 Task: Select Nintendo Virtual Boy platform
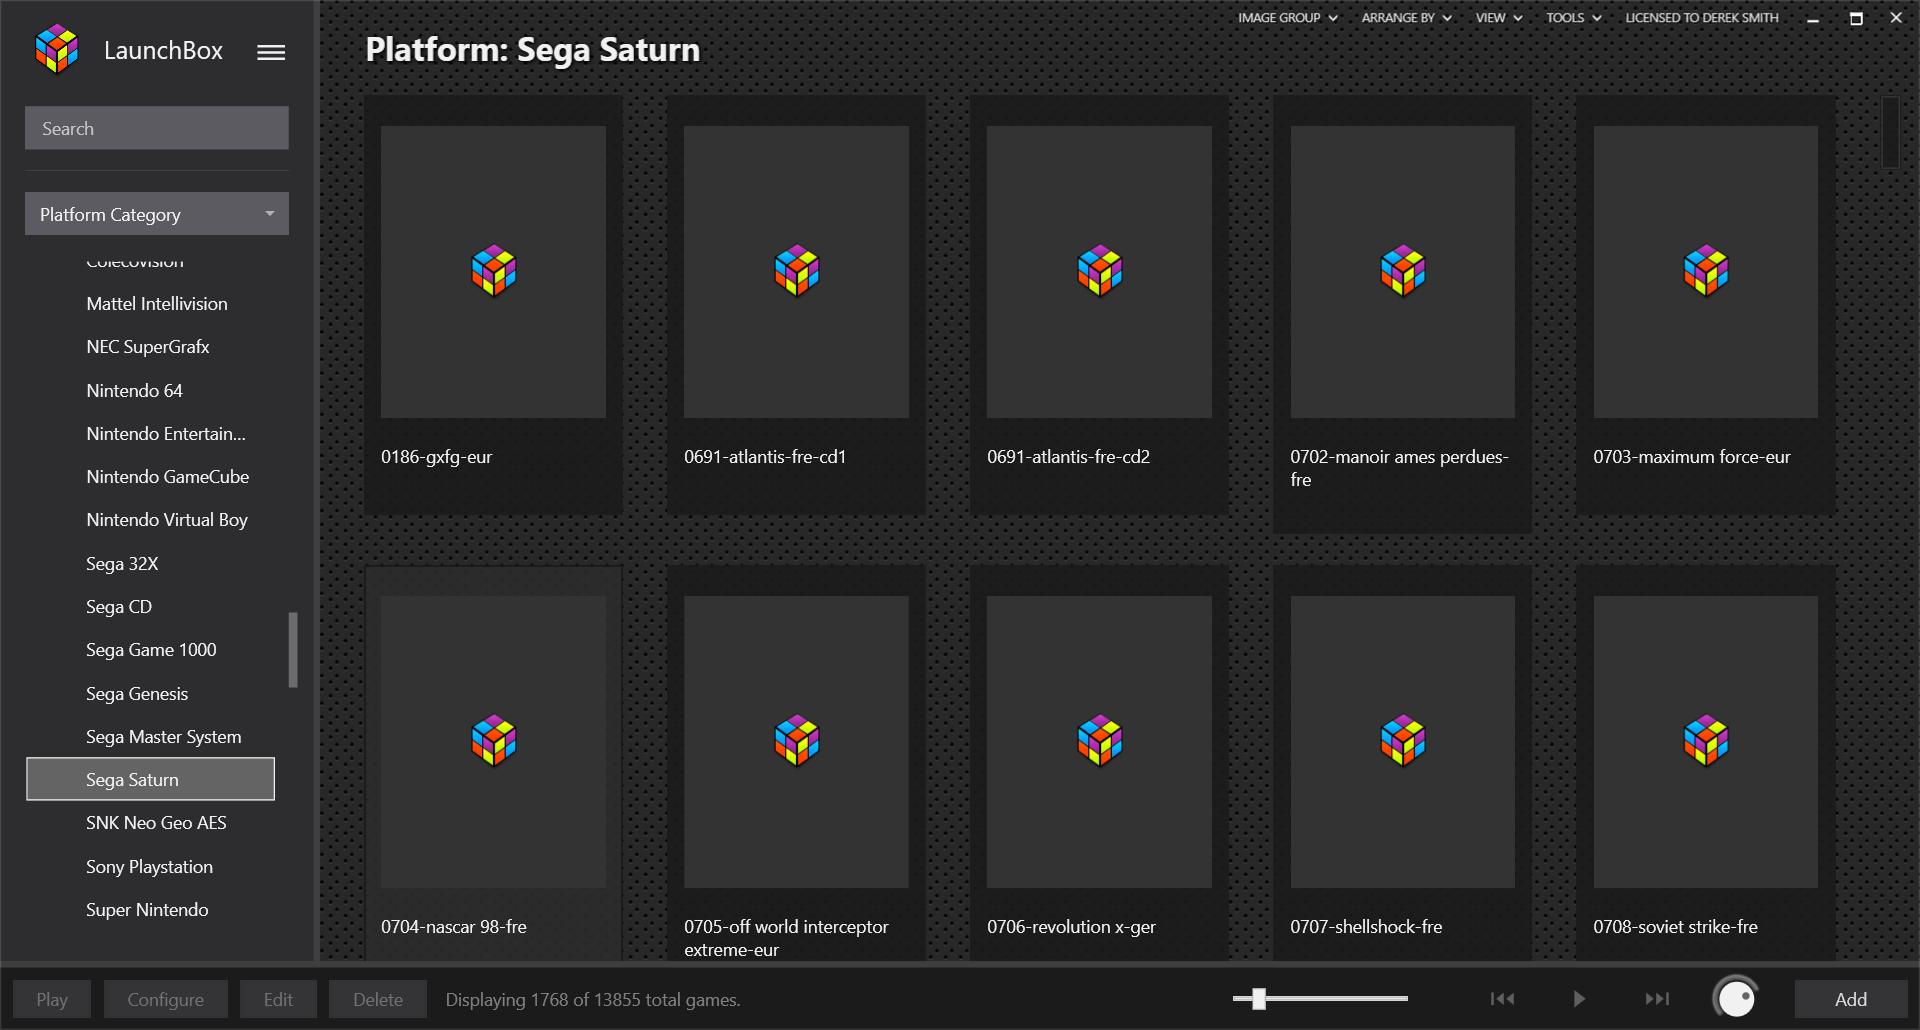pyautogui.click(x=167, y=520)
